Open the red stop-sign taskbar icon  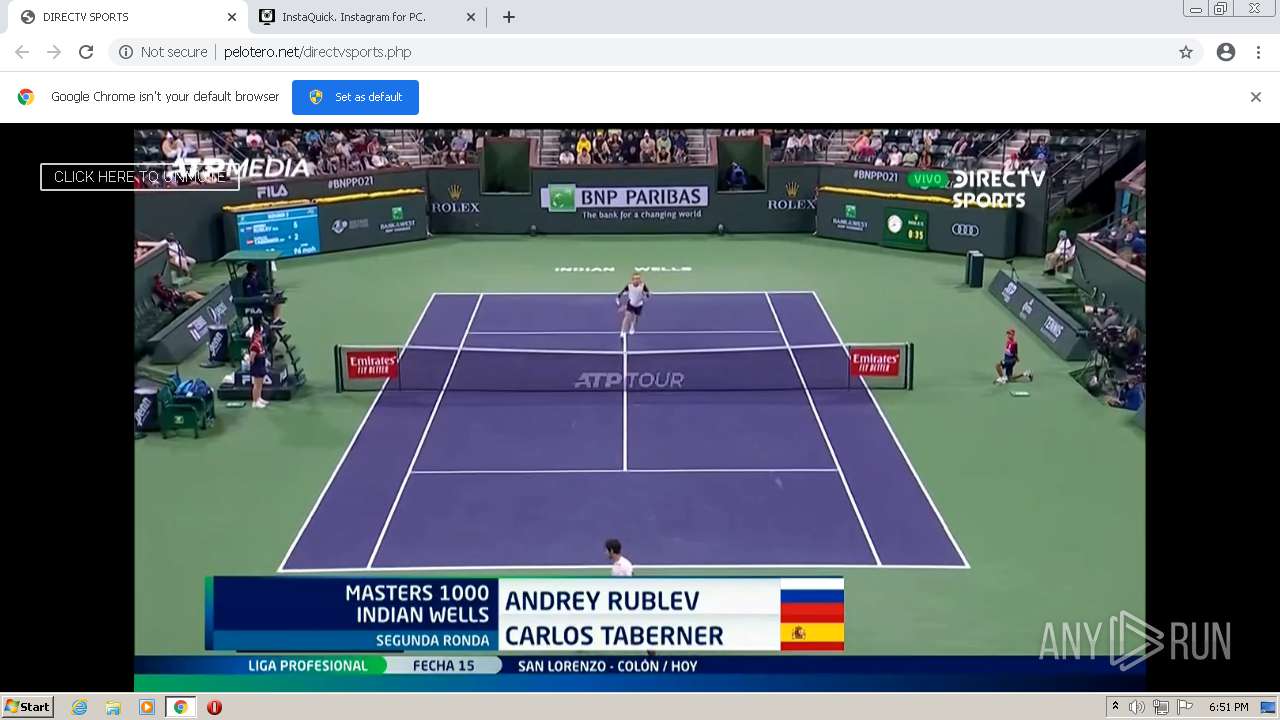(214, 707)
